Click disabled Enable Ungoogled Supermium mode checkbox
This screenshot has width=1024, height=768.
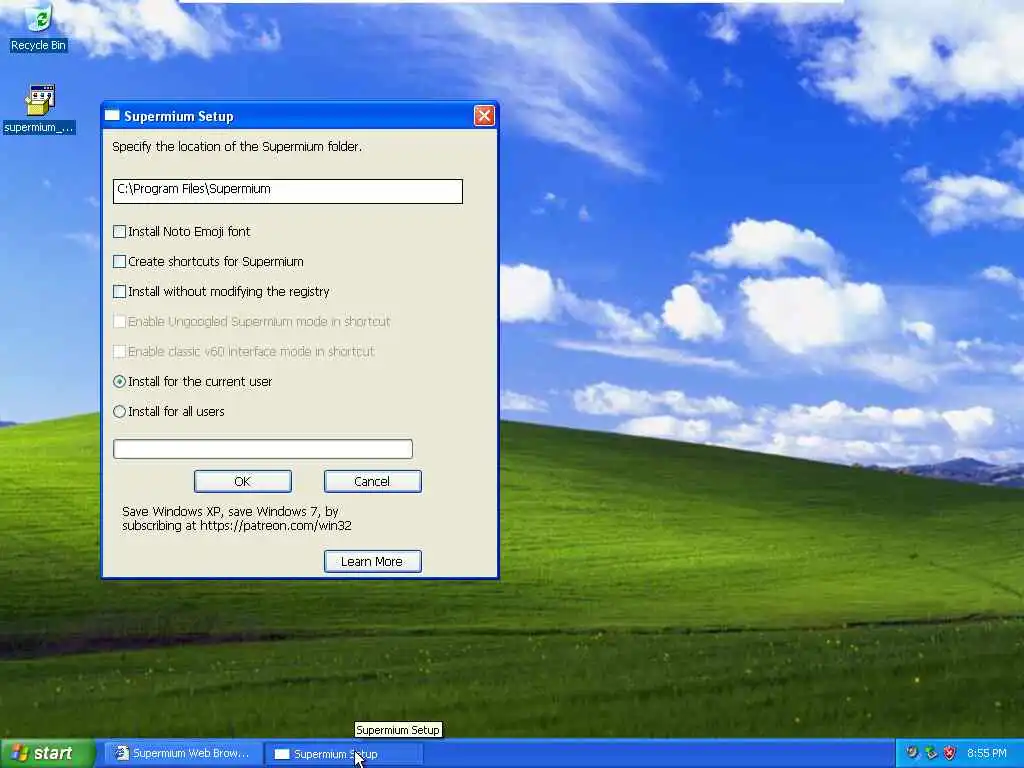[x=120, y=321]
